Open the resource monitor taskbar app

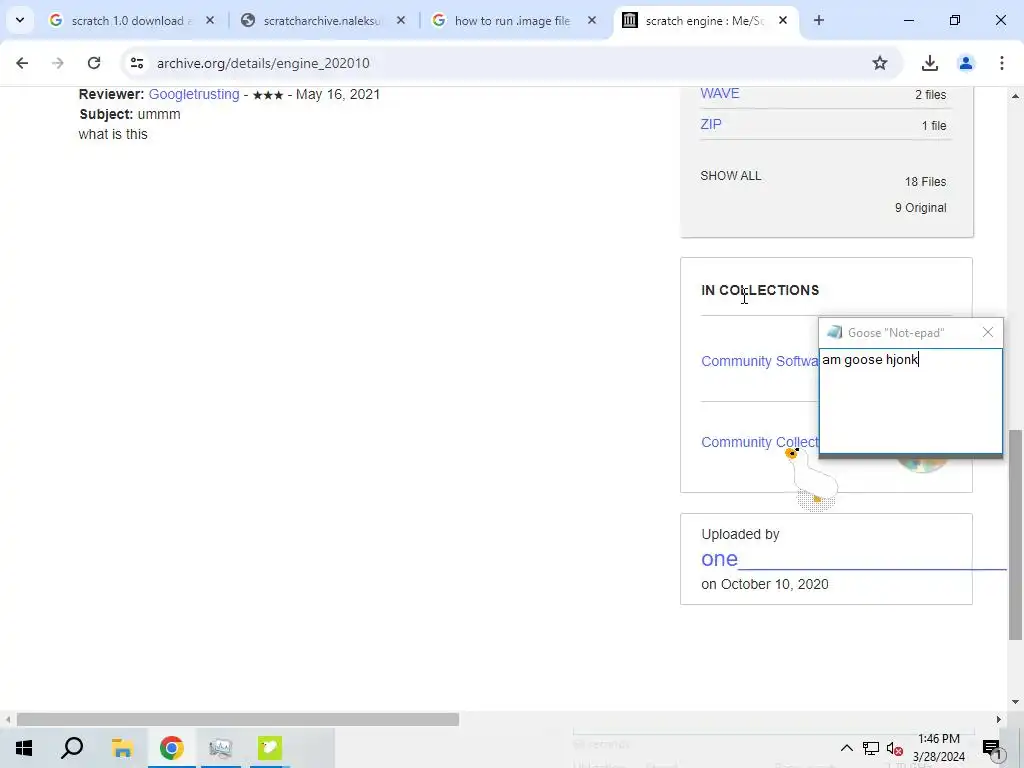[220, 748]
